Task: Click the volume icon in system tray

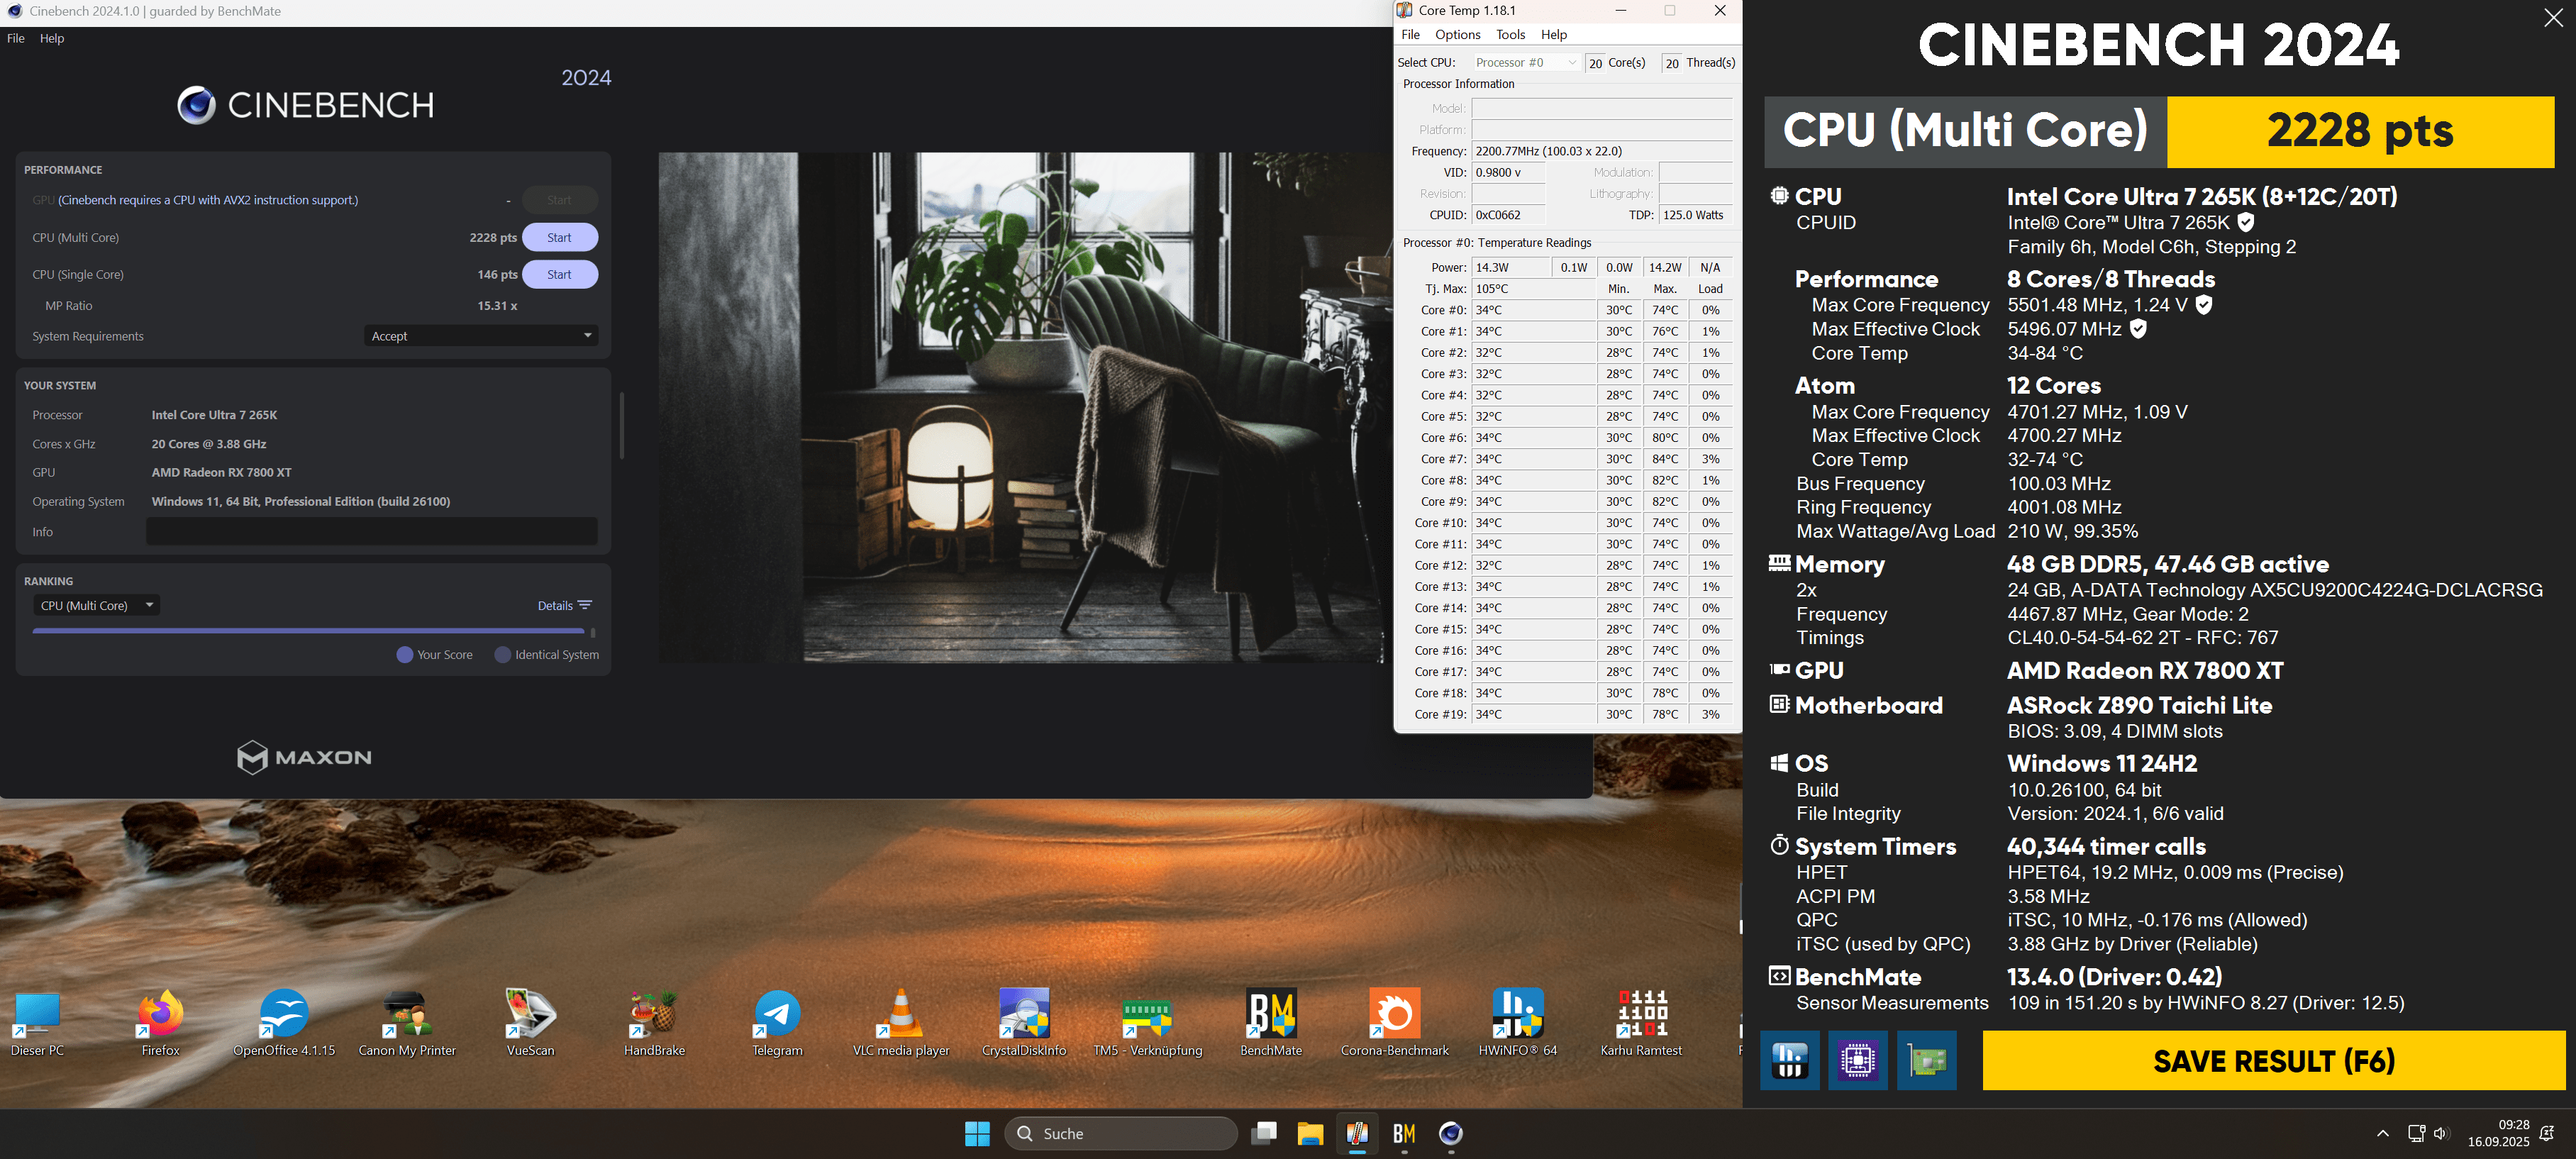Action: (x=2441, y=1133)
